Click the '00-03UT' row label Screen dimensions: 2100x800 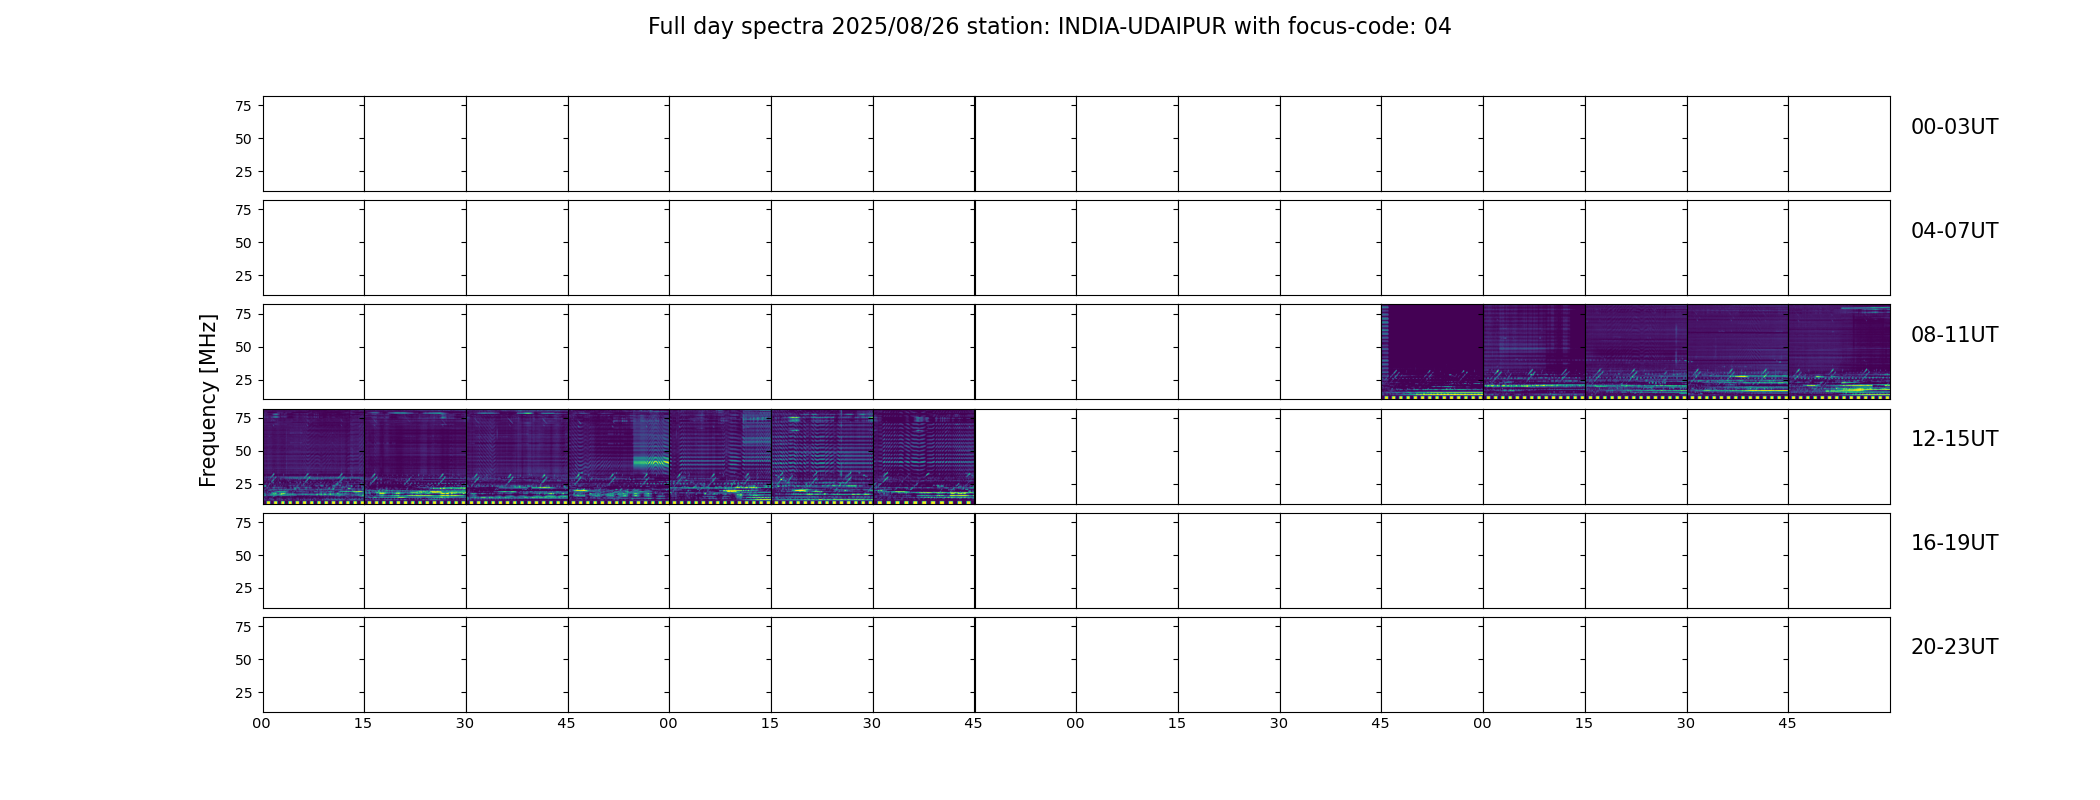(1954, 127)
